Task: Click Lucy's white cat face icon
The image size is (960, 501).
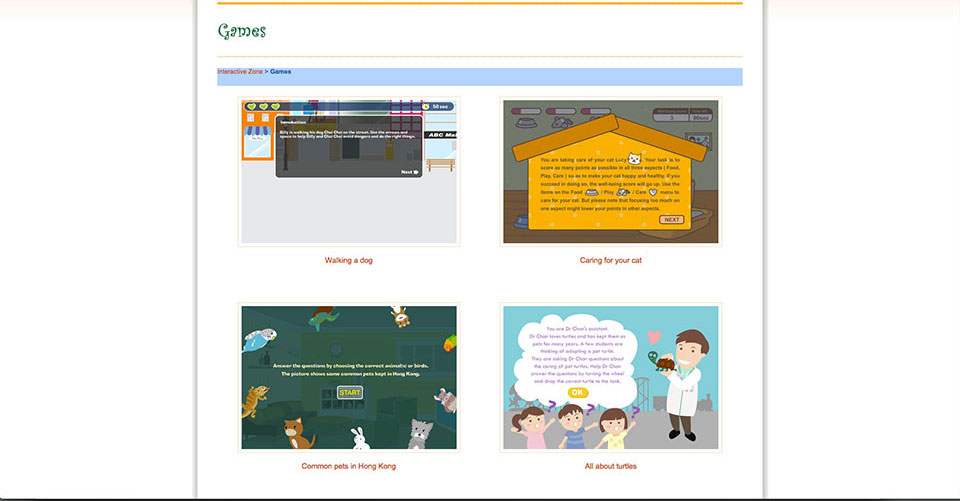Action: (634, 158)
